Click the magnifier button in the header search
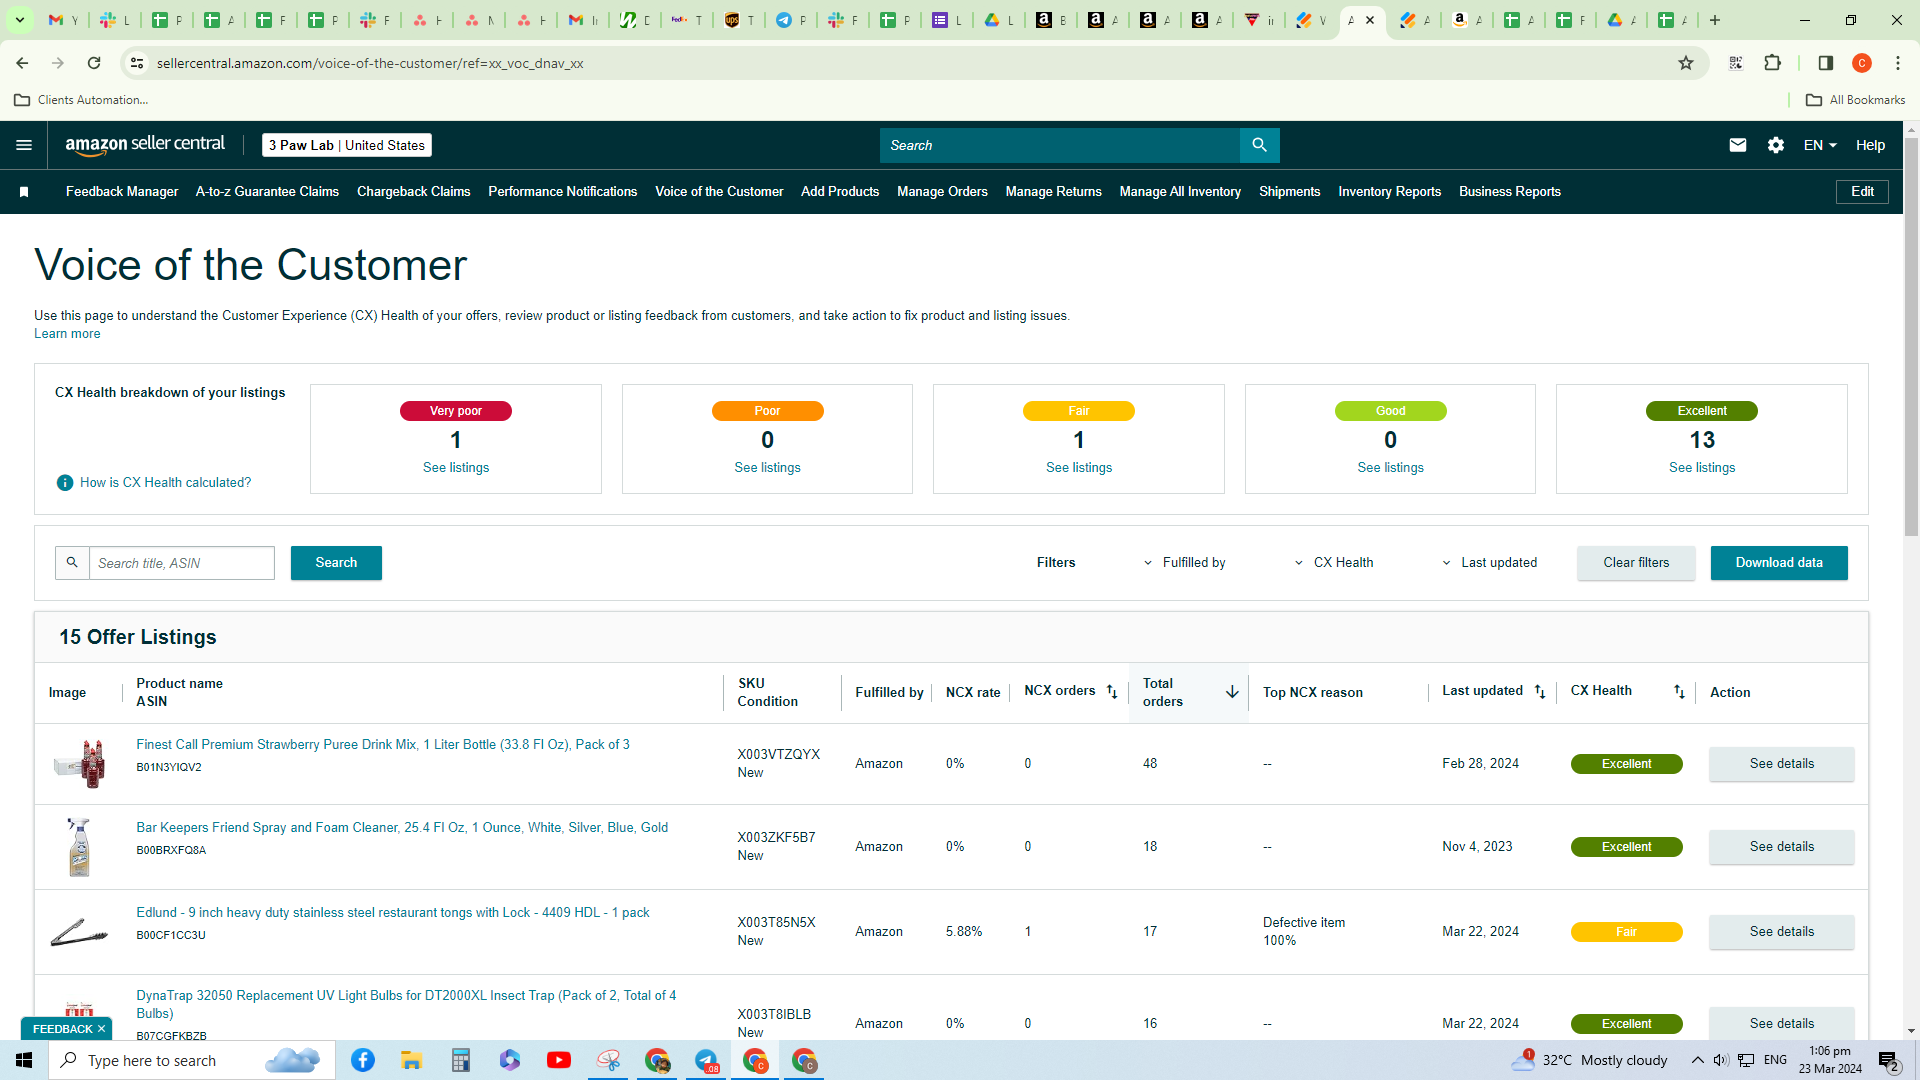This screenshot has width=1920, height=1080. point(1259,145)
